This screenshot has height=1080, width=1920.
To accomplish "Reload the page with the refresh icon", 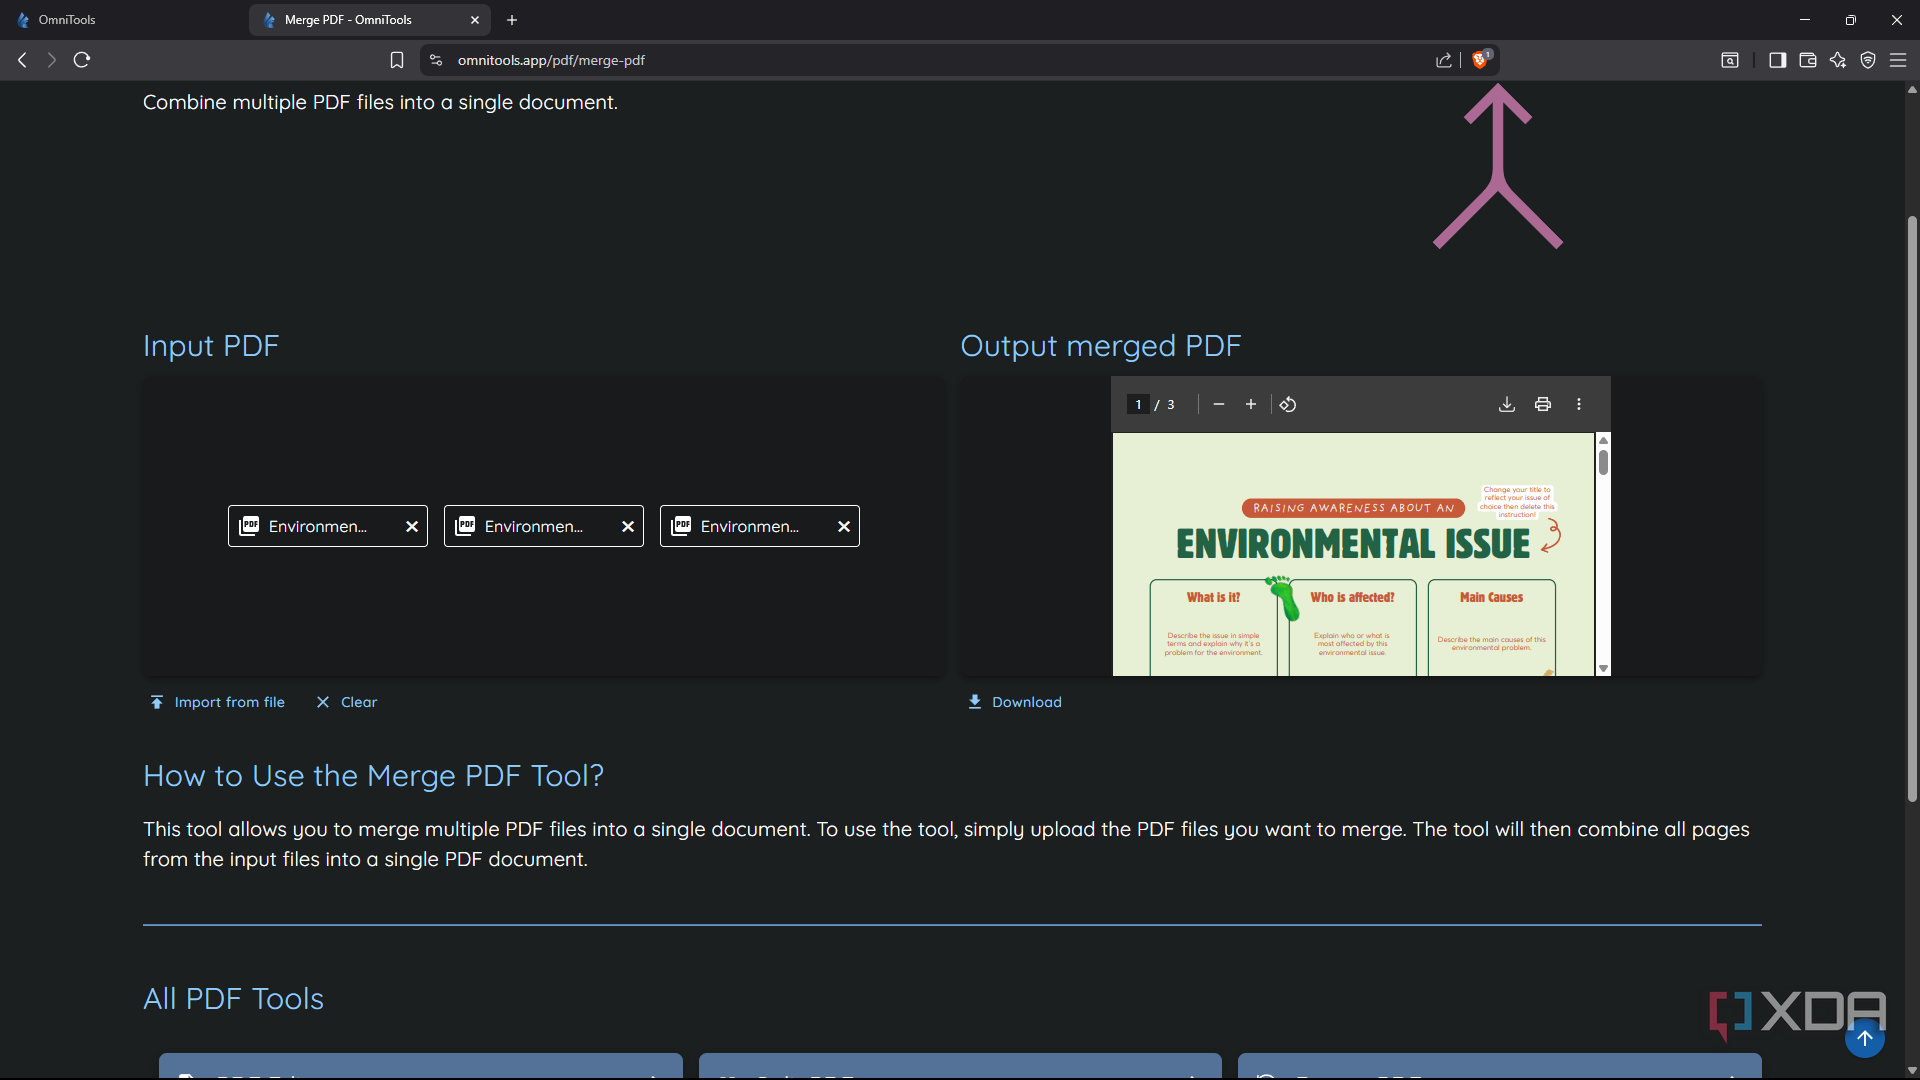I will click(82, 60).
